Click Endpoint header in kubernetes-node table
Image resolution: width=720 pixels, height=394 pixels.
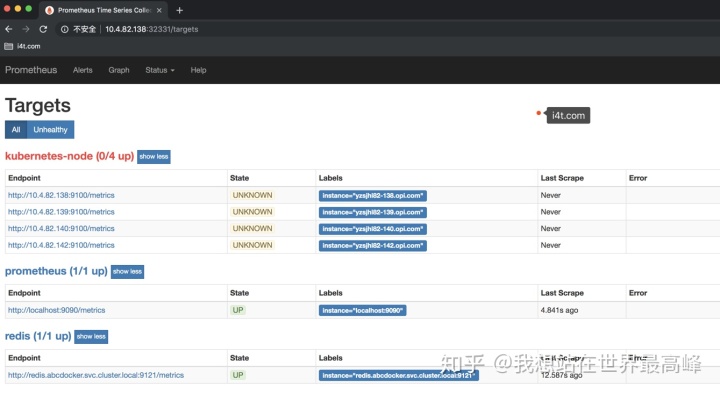click(24, 178)
